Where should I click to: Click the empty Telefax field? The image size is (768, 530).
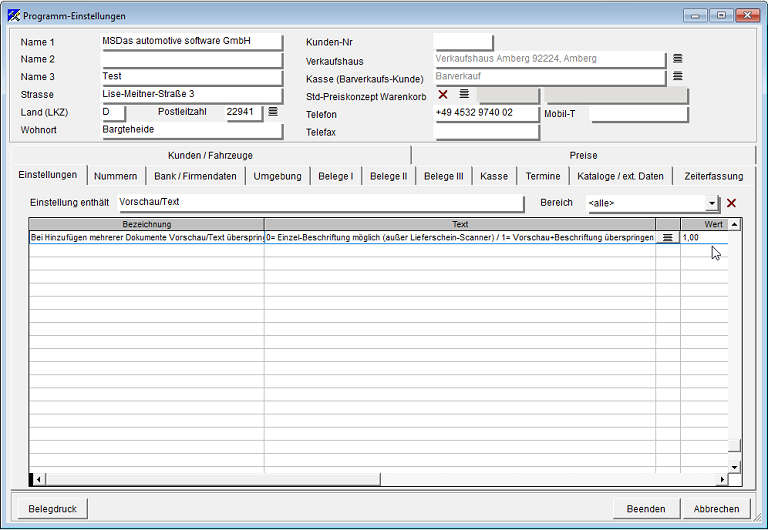(x=486, y=131)
